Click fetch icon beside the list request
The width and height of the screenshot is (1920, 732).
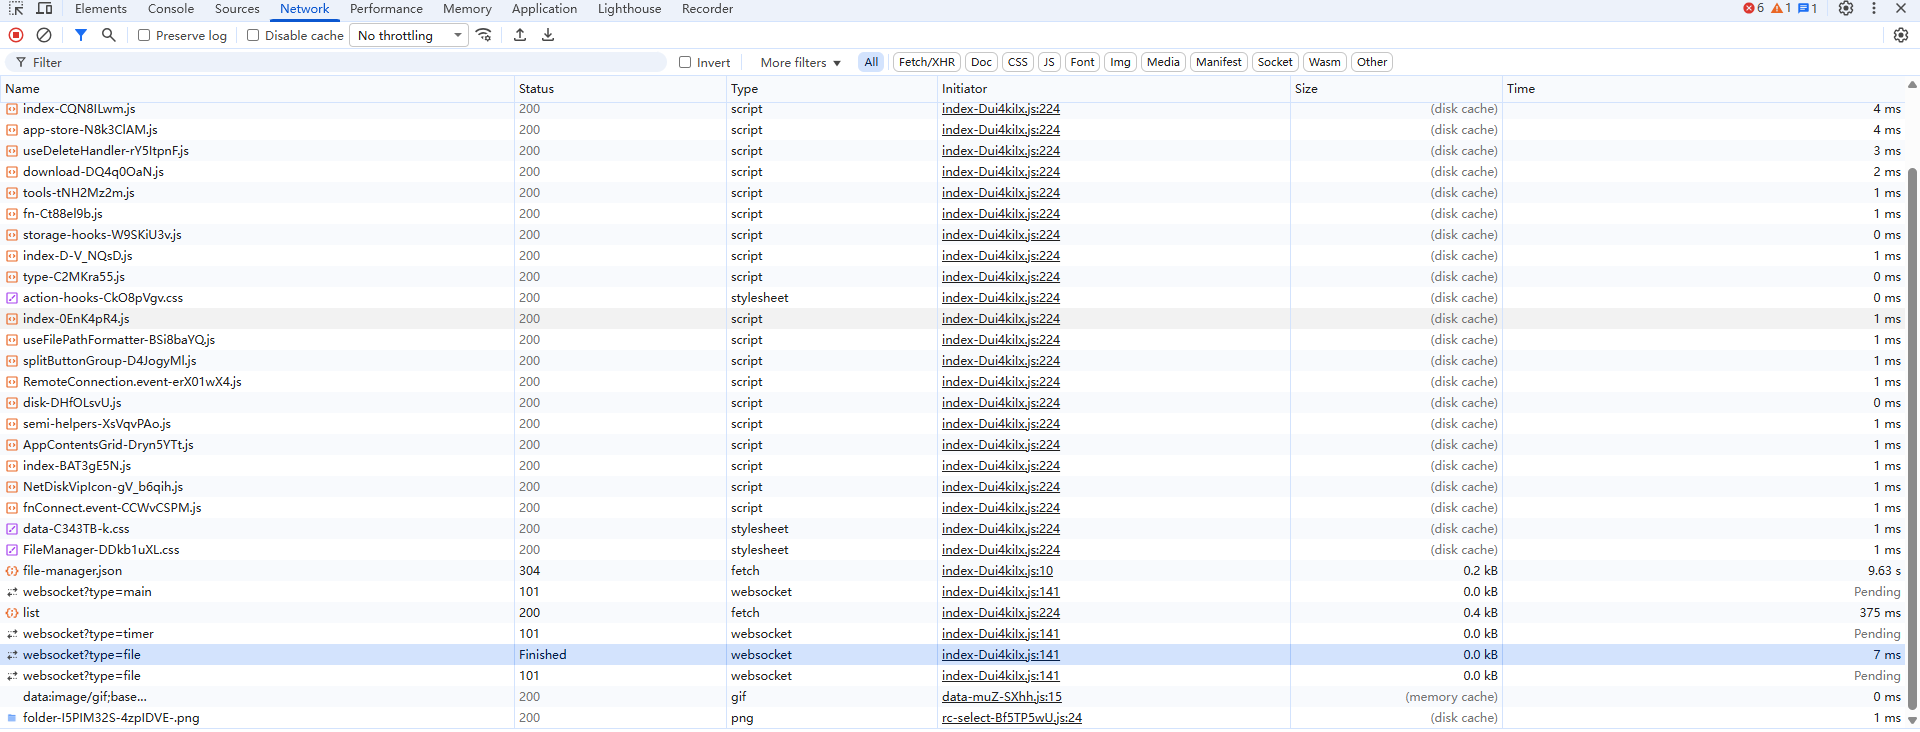12,613
